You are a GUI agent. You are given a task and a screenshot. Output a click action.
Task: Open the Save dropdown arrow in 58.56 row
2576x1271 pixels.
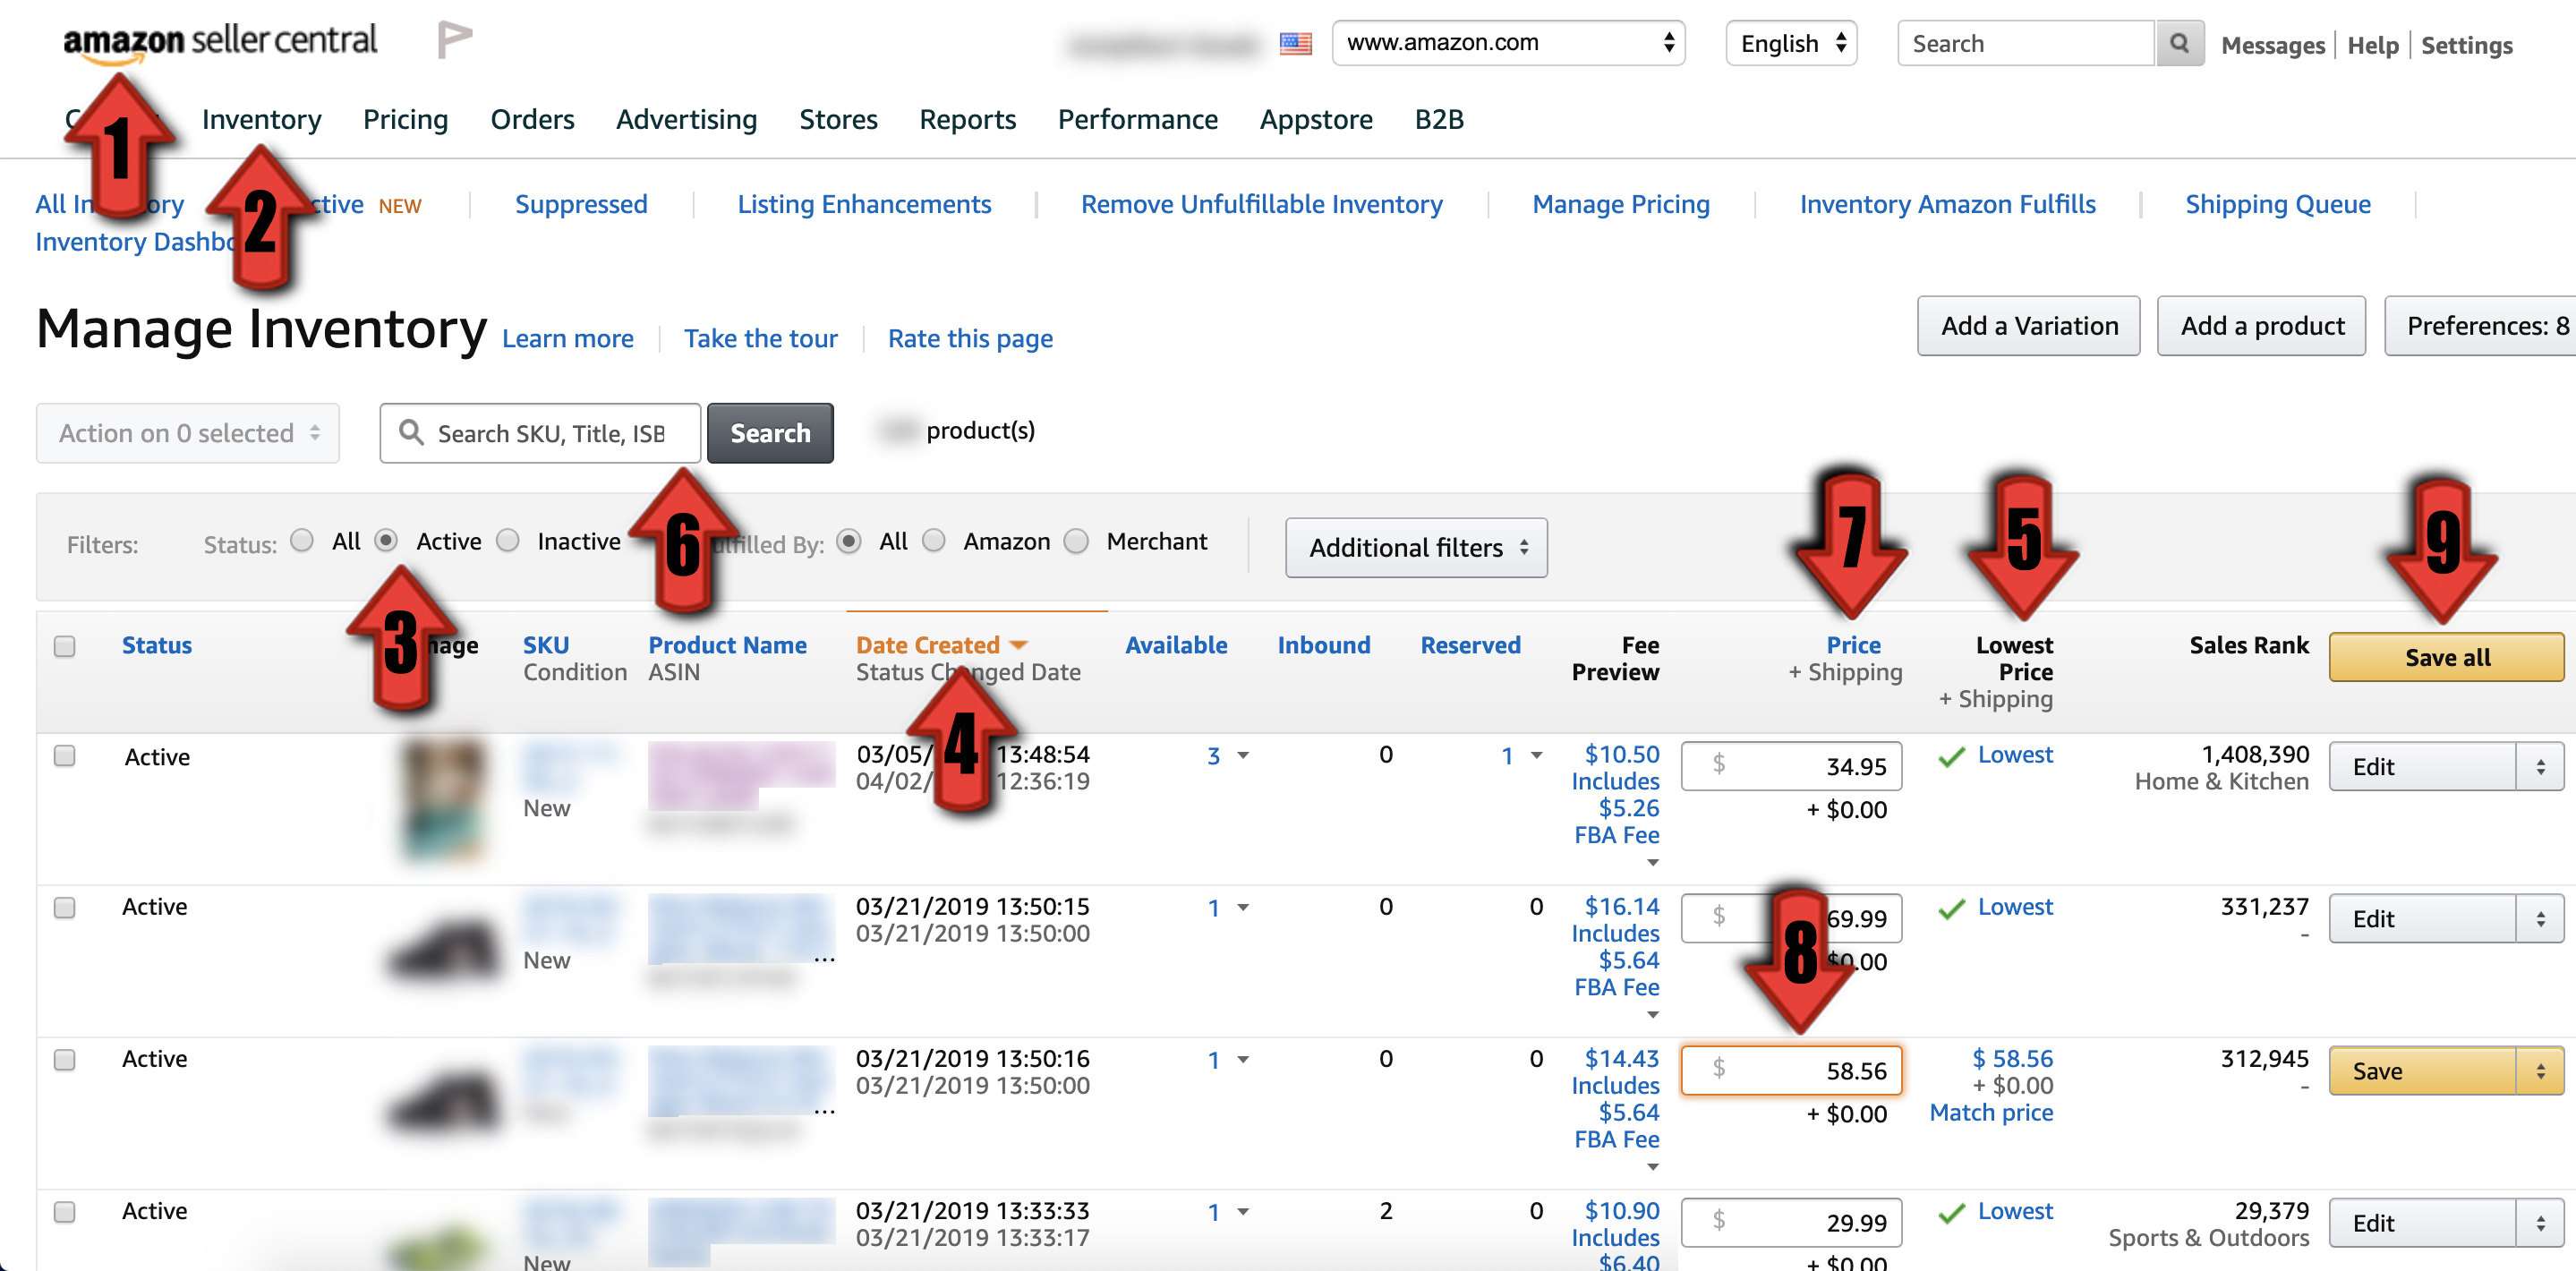2541,1071
